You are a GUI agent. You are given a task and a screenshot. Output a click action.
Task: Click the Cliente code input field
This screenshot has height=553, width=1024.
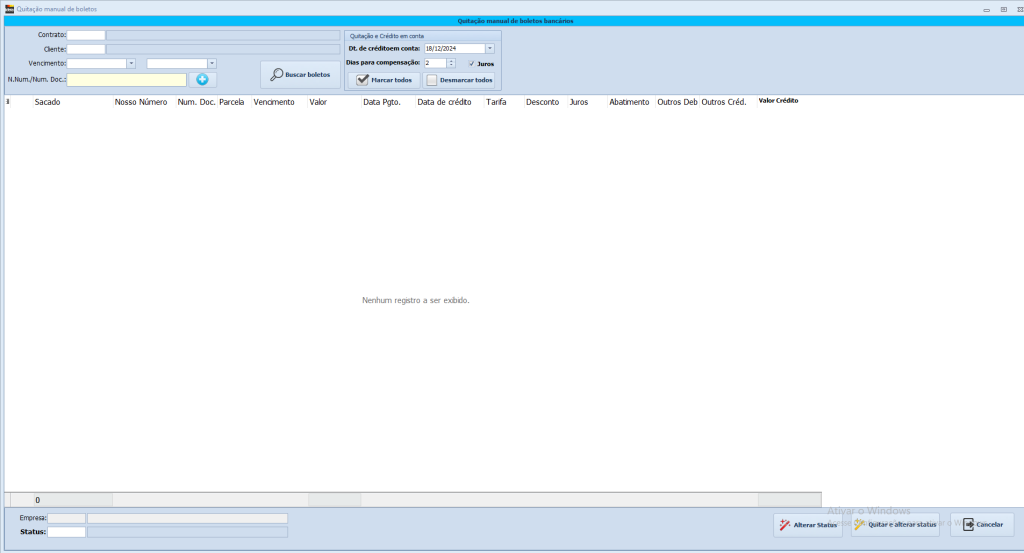[86, 49]
